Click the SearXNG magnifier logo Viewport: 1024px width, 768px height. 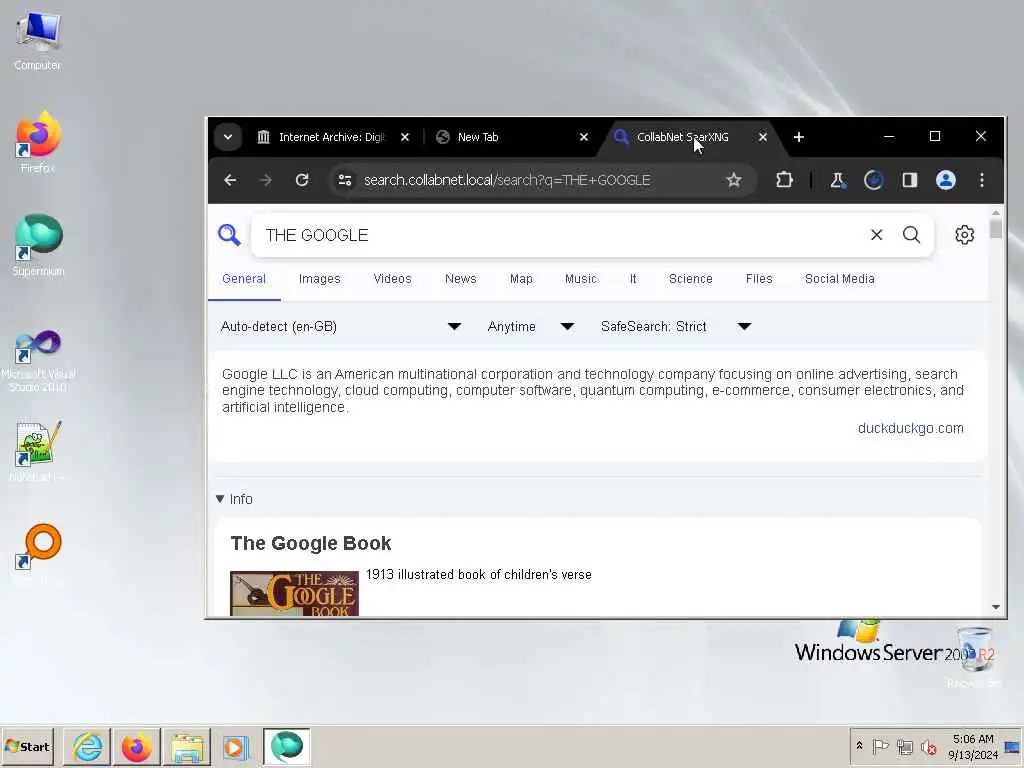click(229, 234)
